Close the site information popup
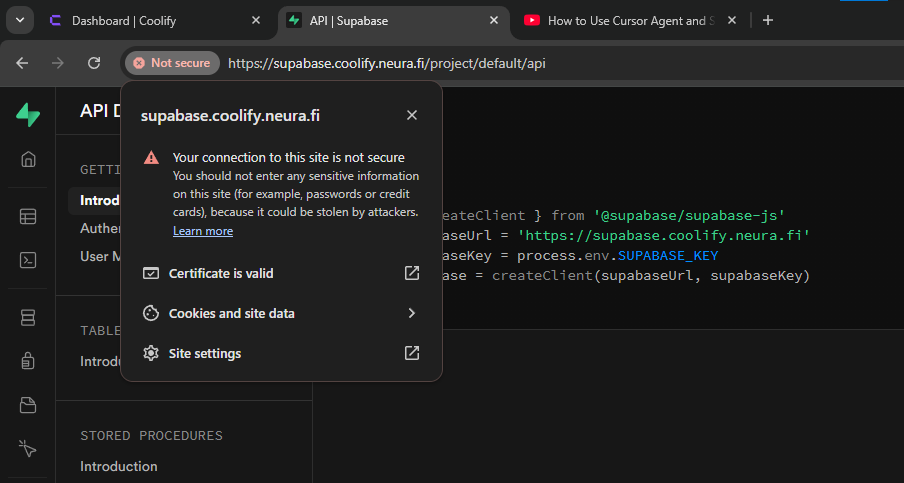This screenshot has height=483, width=904. (411, 115)
